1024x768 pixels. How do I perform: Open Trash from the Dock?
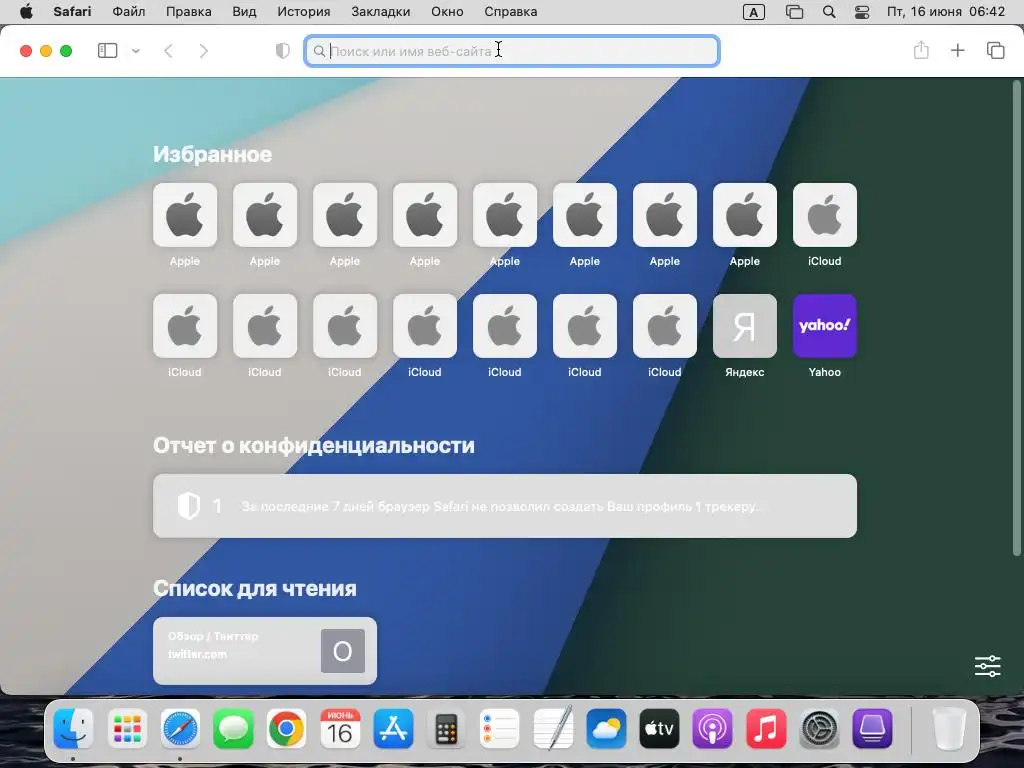coord(949,728)
